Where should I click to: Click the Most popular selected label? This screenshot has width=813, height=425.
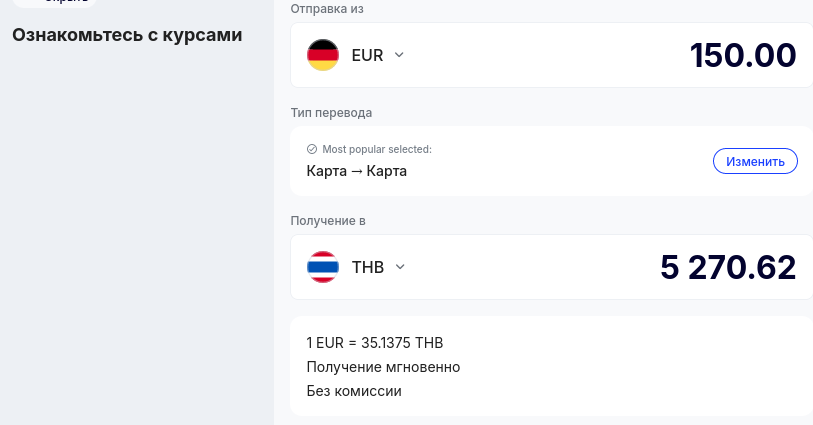tap(376, 149)
